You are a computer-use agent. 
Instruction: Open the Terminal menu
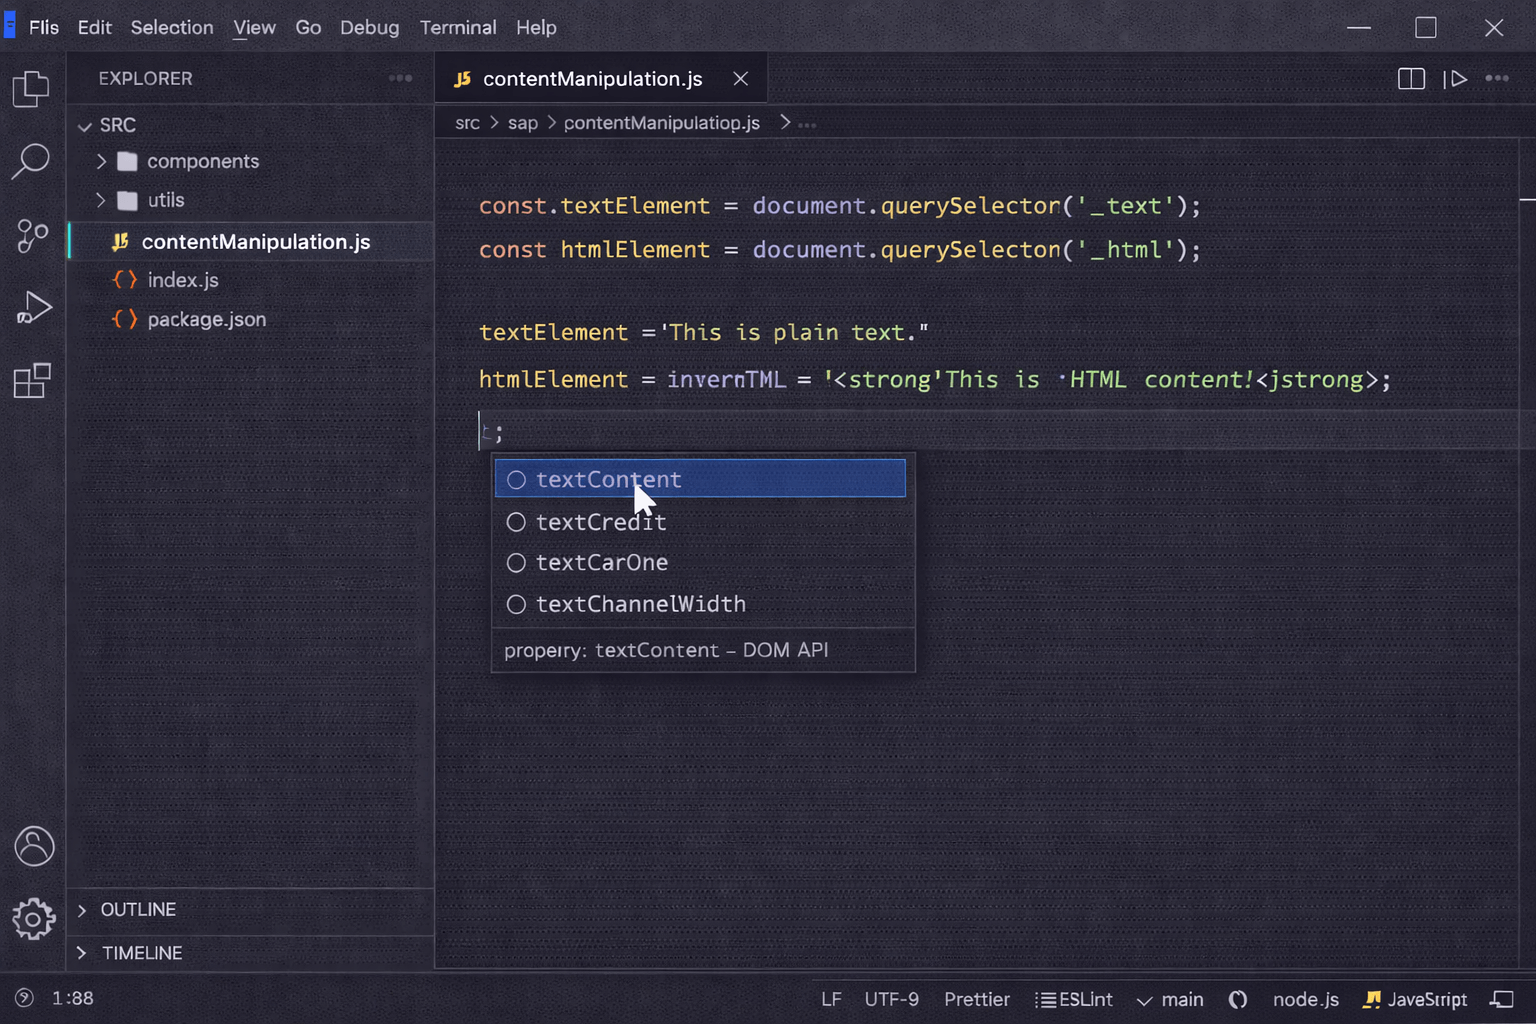tap(458, 27)
